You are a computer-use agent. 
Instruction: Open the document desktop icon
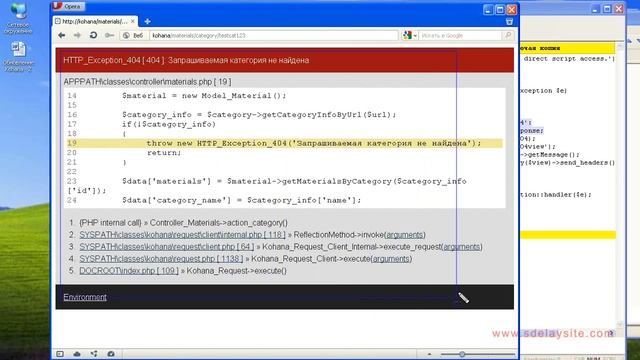click(x=18, y=57)
